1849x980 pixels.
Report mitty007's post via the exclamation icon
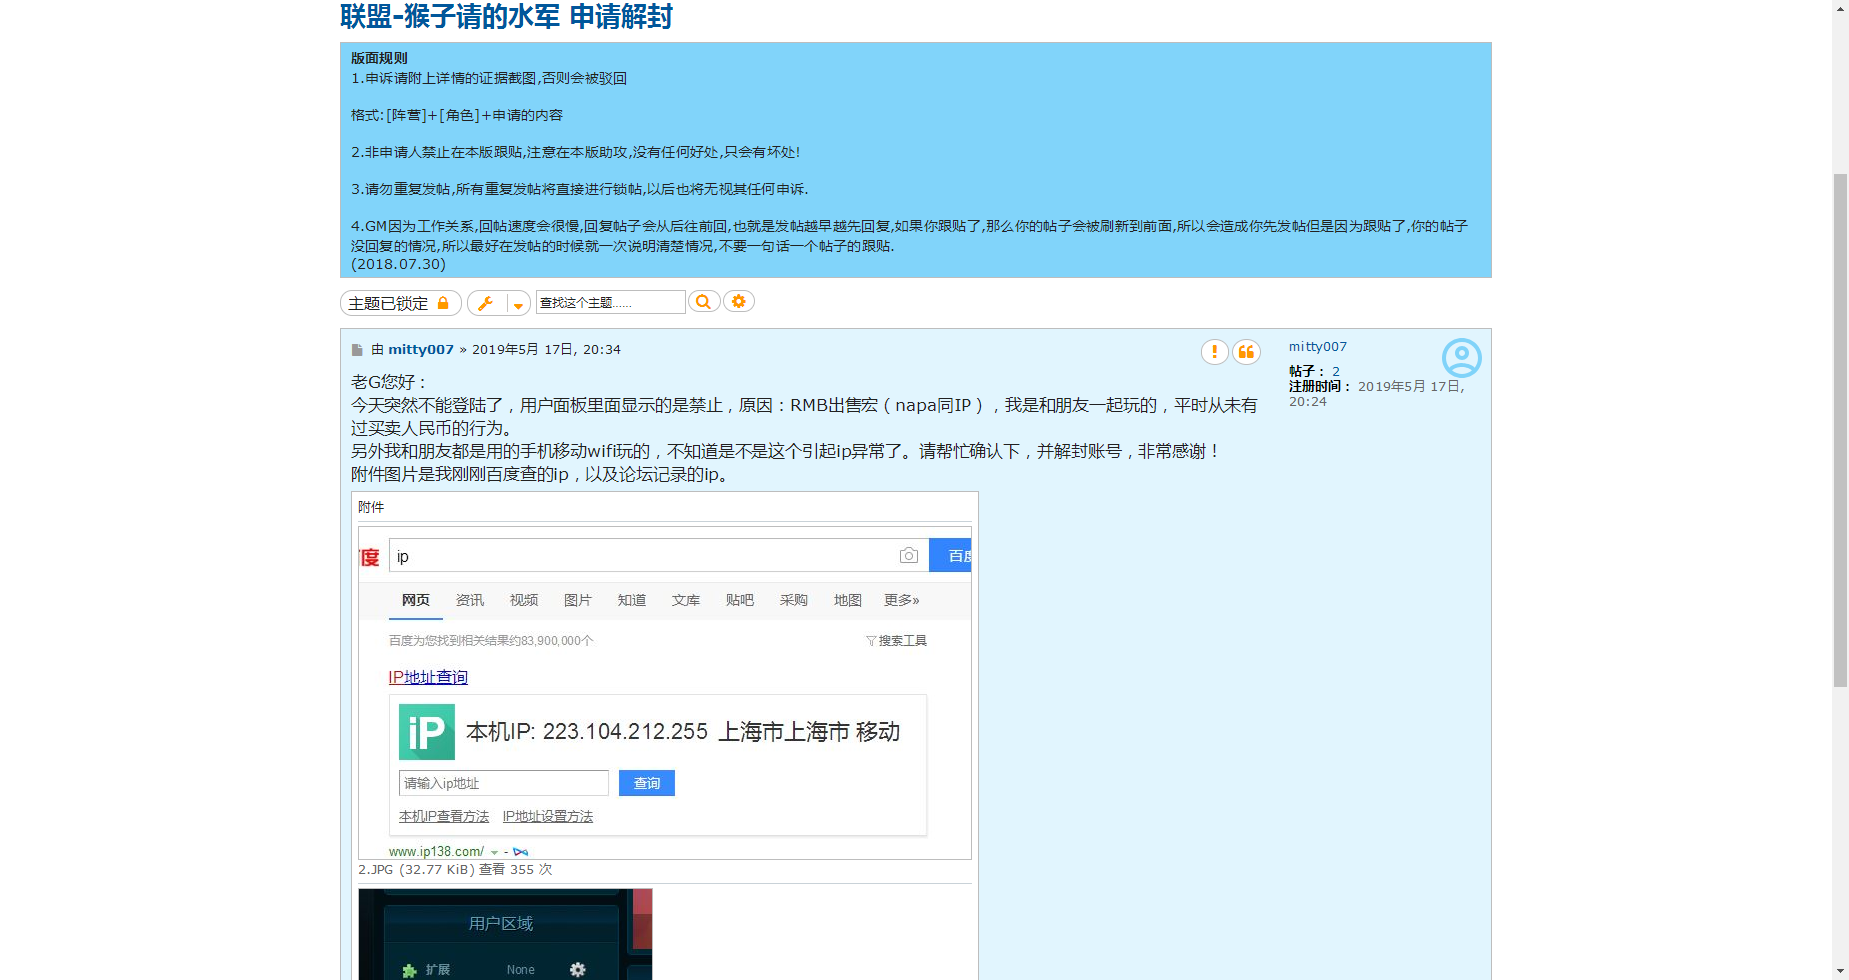[1214, 352]
